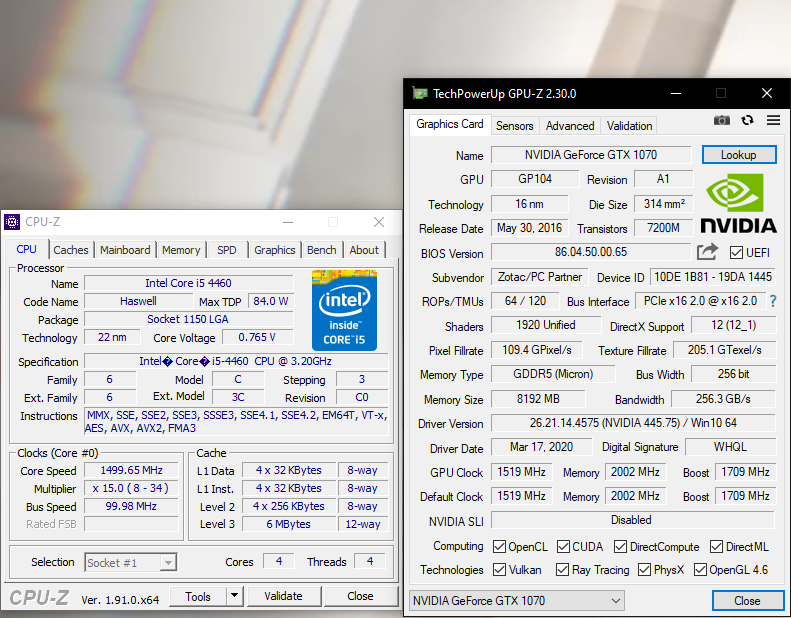Click the Bus Interface question mark
Image resolution: width=791 pixels, height=618 pixels.
pos(773,301)
